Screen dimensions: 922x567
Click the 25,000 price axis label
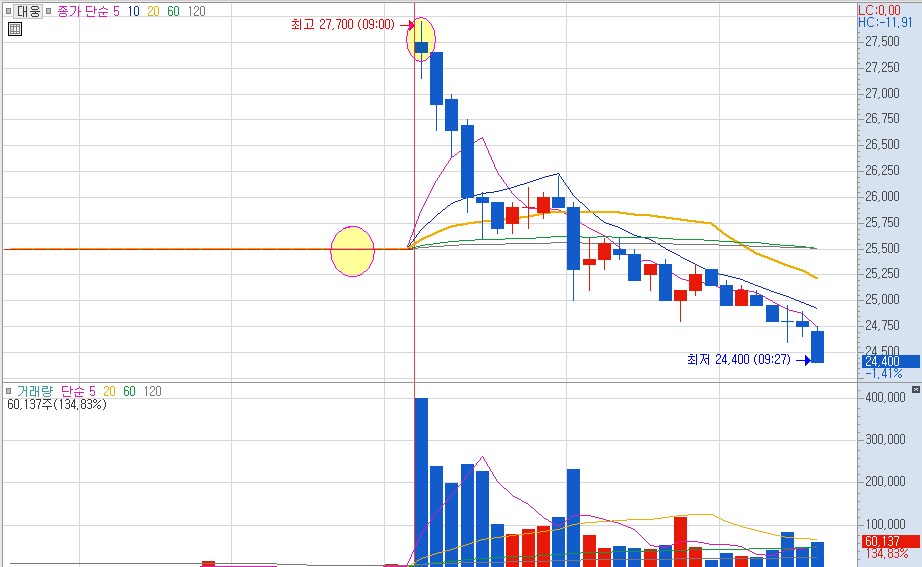882,300
